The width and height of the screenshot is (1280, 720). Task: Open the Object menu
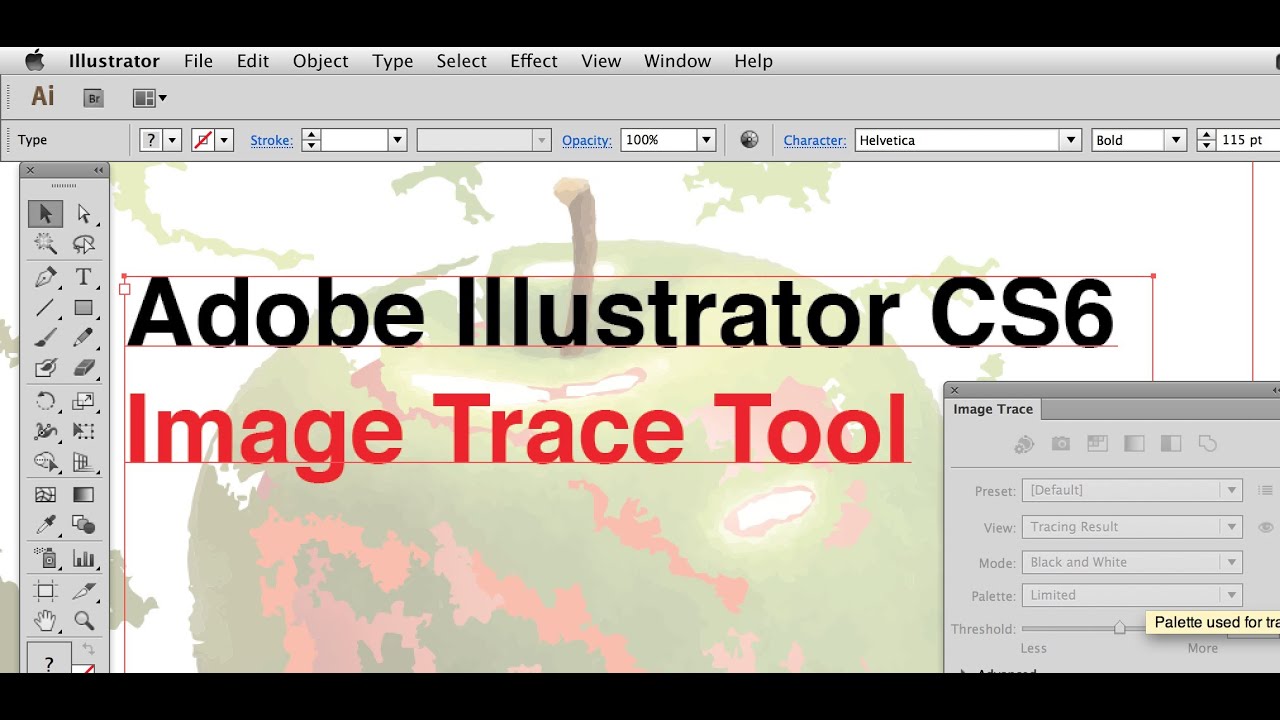[321, 61]
